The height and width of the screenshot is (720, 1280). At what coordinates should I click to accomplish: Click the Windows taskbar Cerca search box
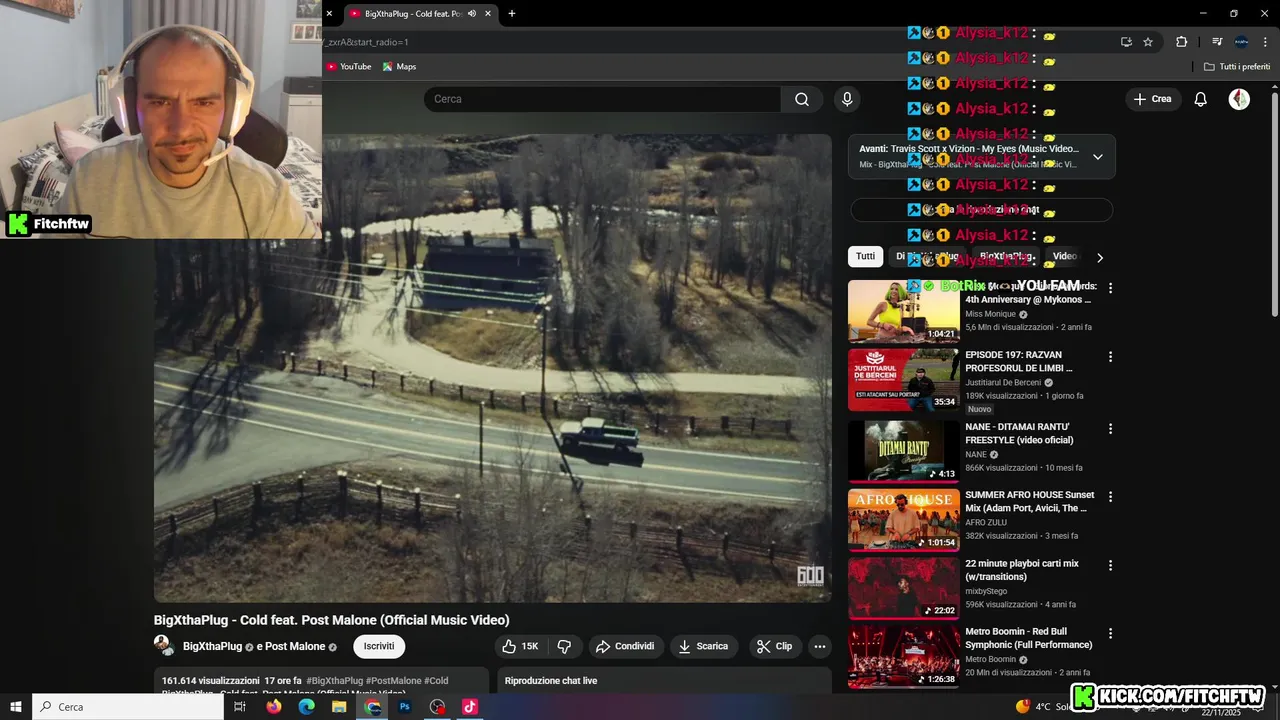tap(128, 707)
